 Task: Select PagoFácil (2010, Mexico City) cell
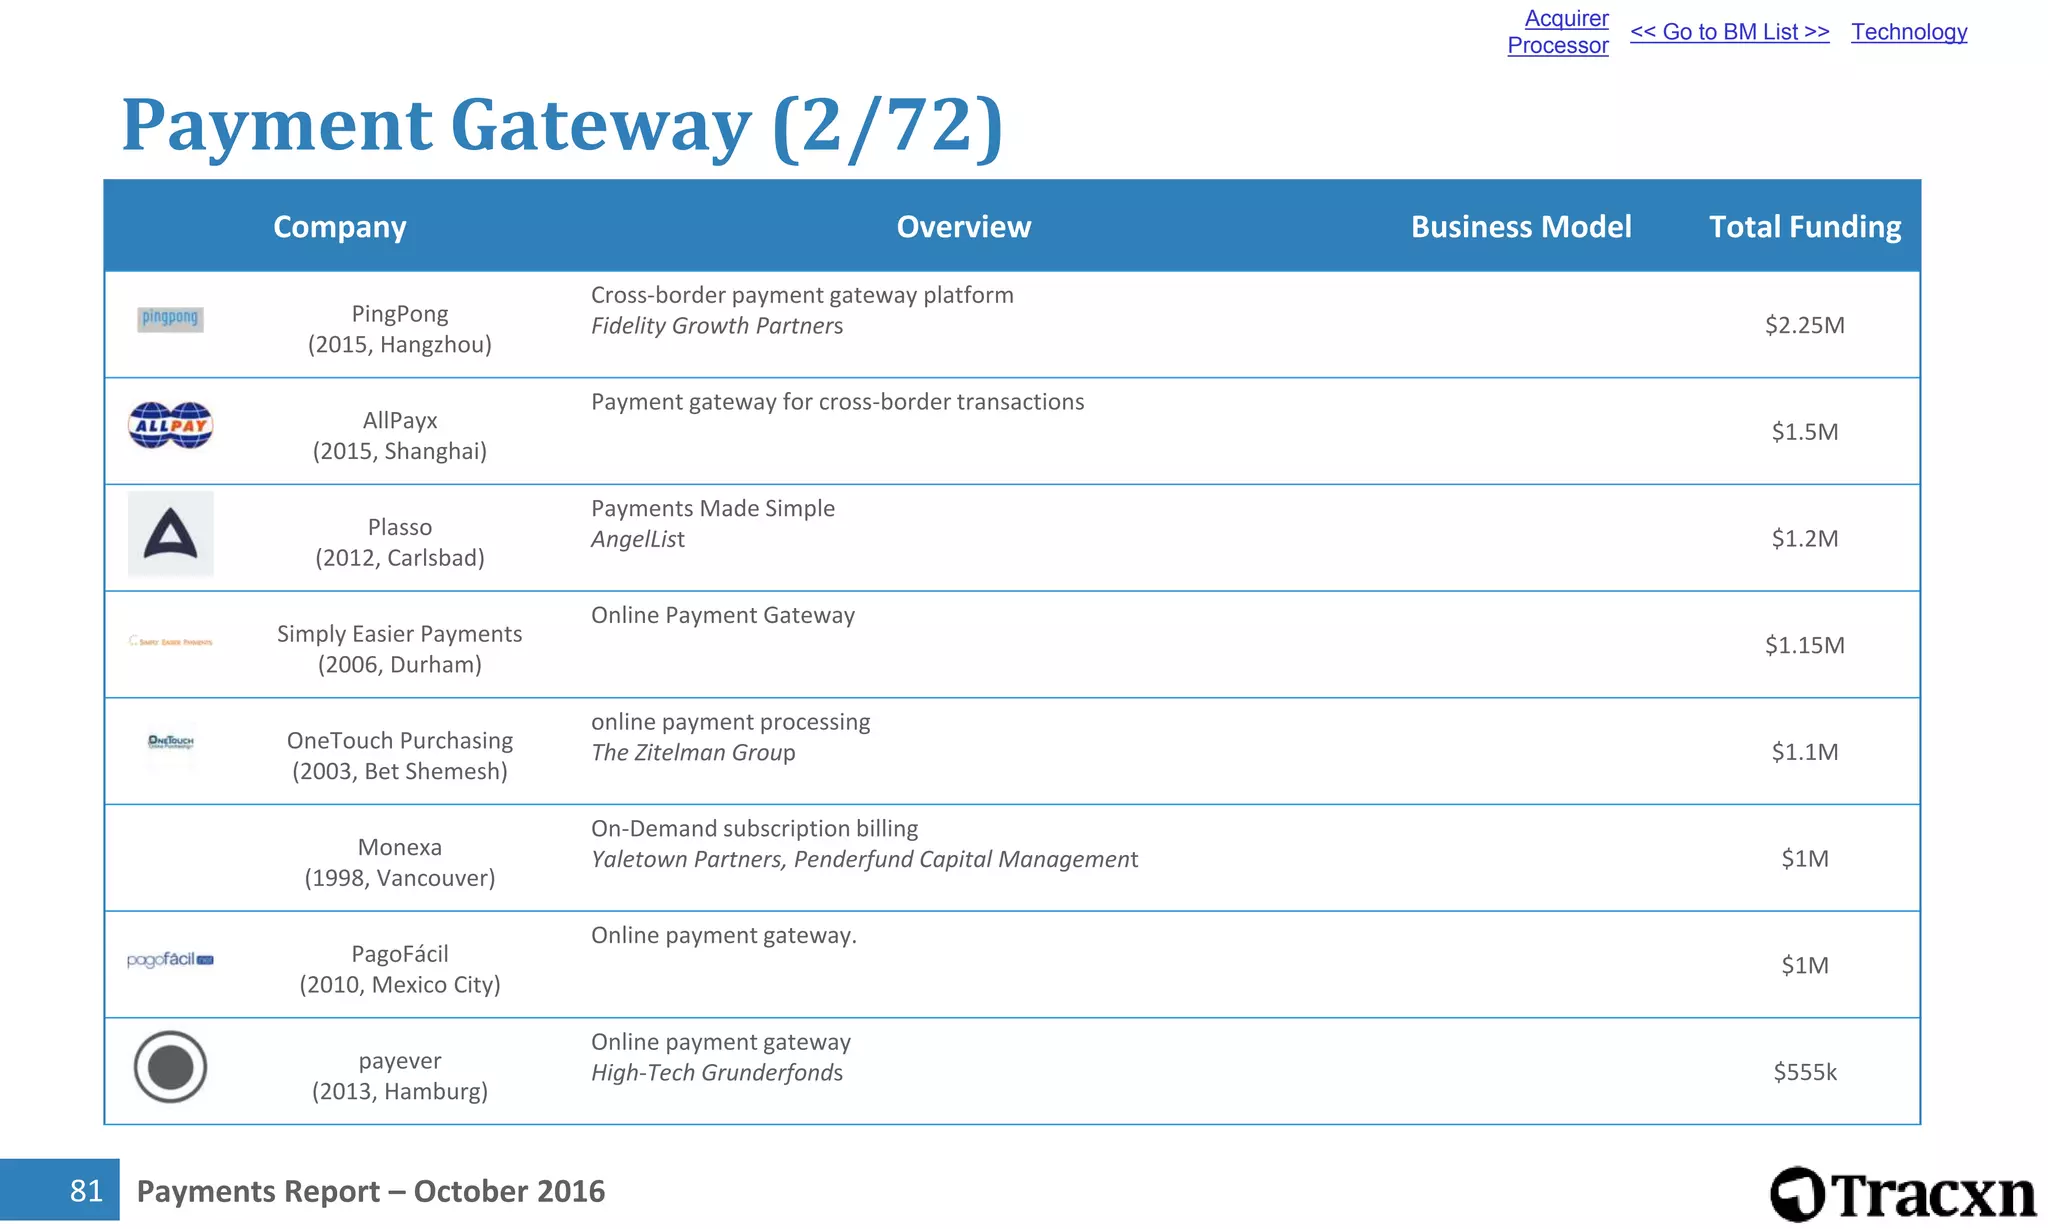pyautogui.click(x=400, y=969)
